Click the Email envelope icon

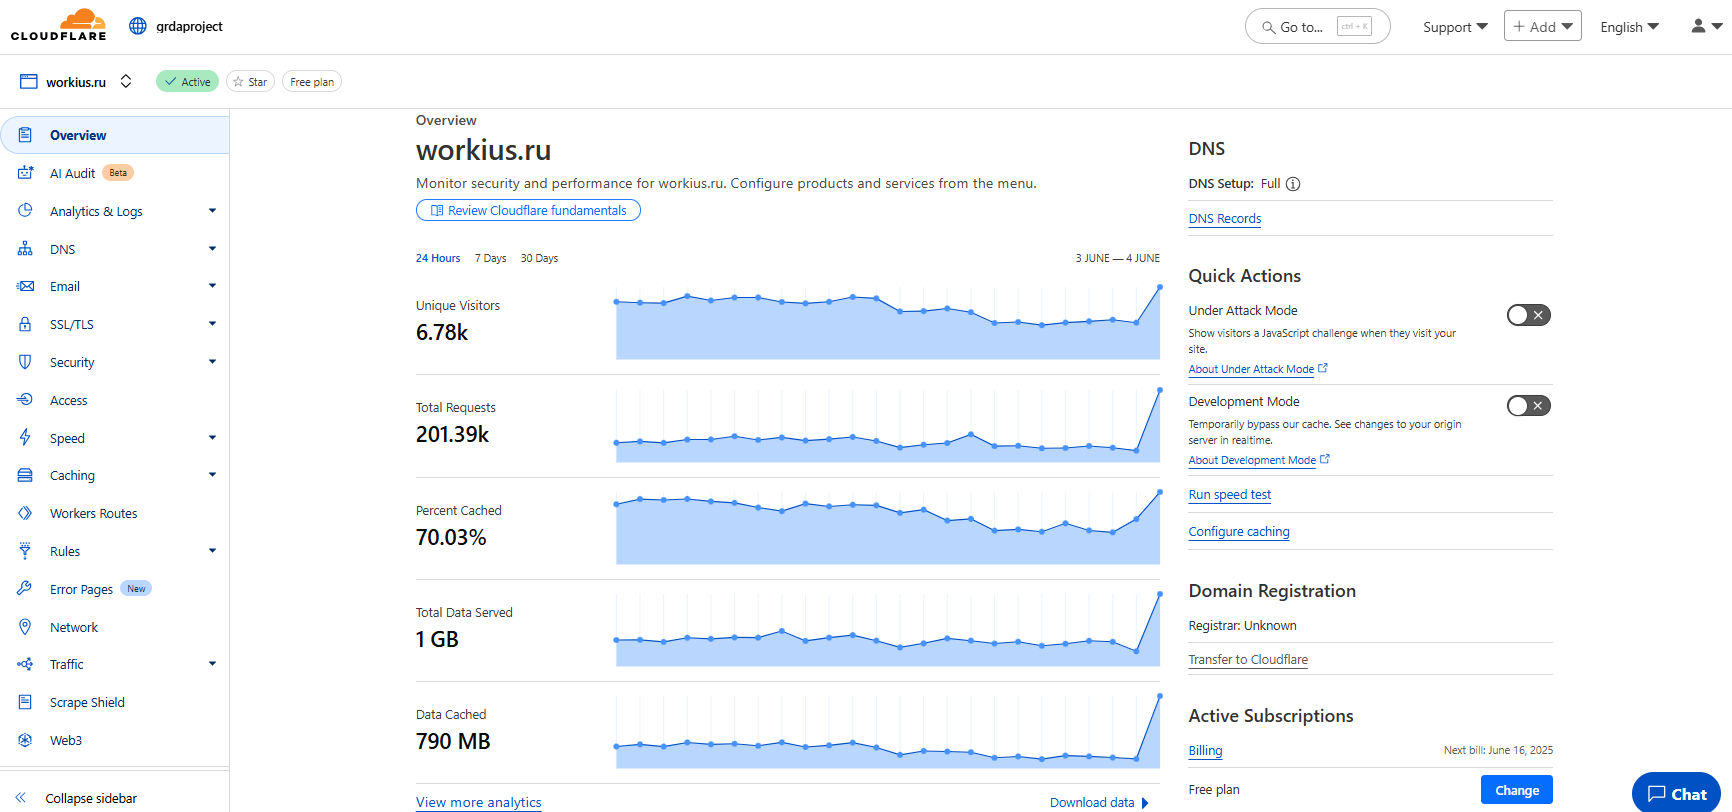click(x=25, y=286)
